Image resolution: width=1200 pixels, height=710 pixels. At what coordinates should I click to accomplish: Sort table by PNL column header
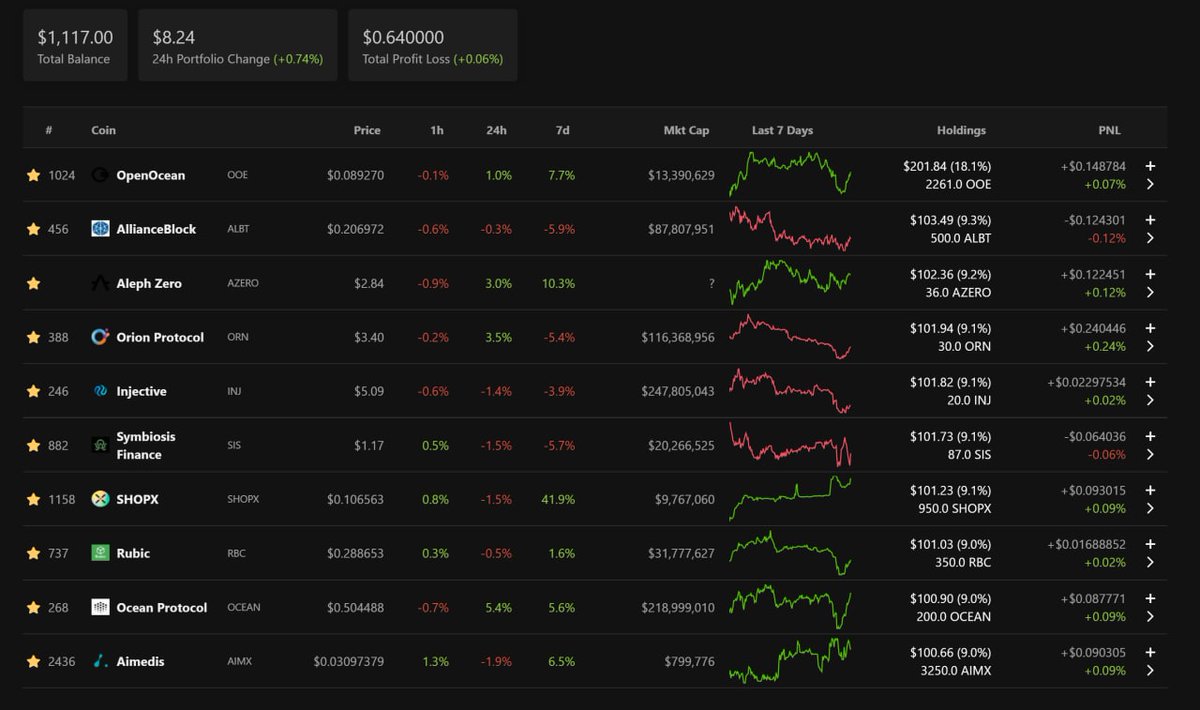tap(1110, 130)
